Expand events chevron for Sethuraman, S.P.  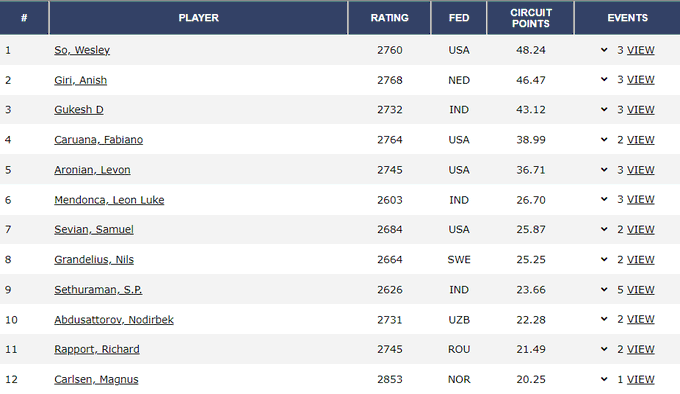tap(604, 290)
